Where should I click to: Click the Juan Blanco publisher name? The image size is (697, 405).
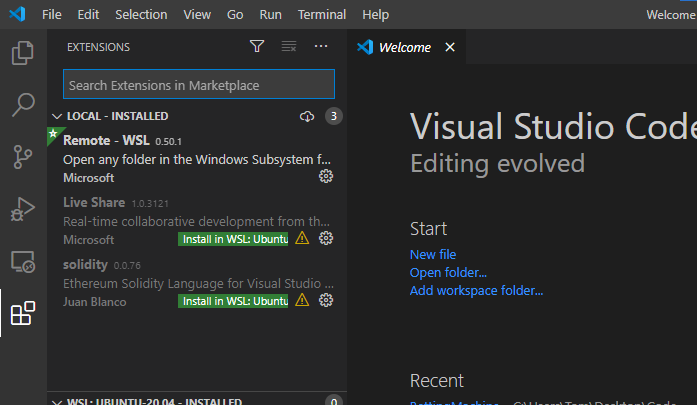[x=95, y=302]
